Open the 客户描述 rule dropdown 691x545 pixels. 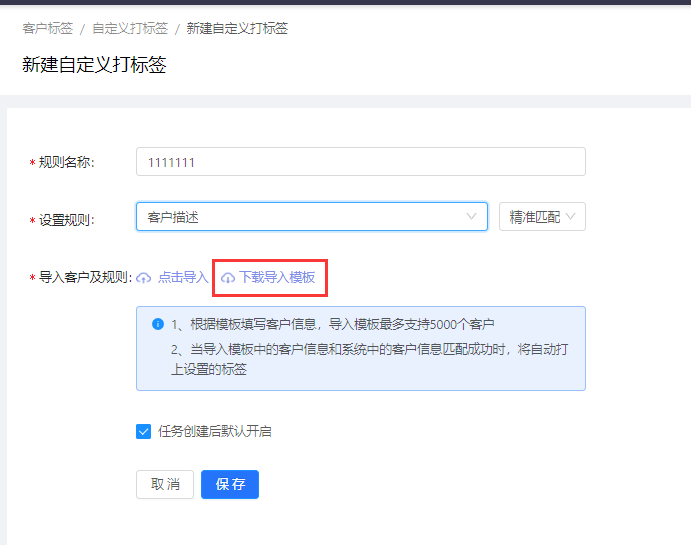(x=312, y=217)
